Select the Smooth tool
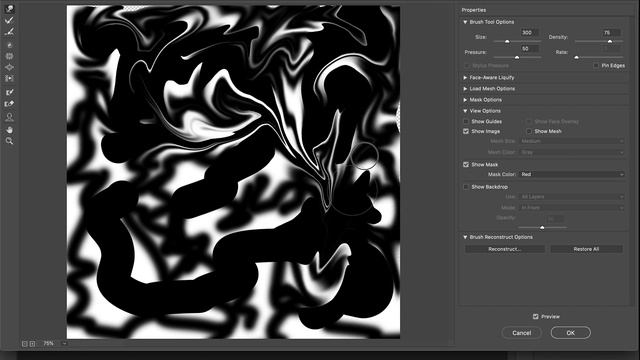Viewport: 640px width, 360px height. pos(9,32)
